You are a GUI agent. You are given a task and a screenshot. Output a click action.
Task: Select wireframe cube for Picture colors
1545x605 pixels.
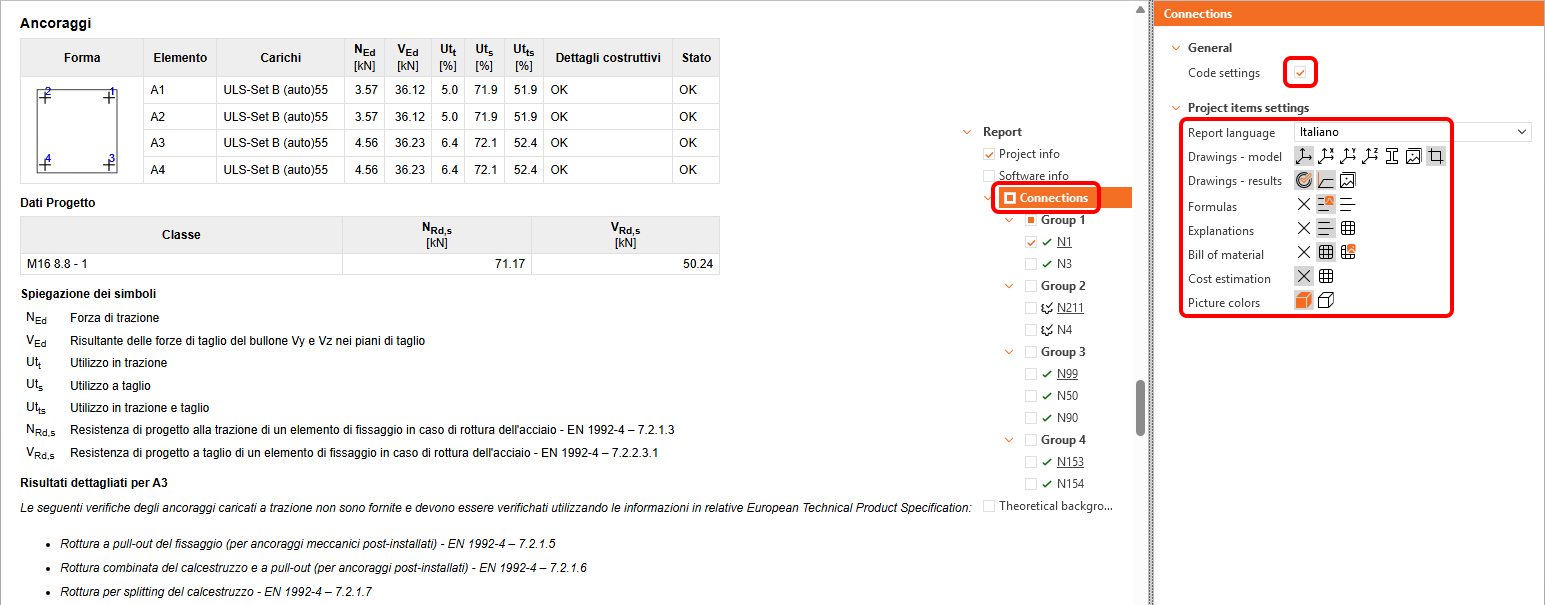tap(1326, 301)
